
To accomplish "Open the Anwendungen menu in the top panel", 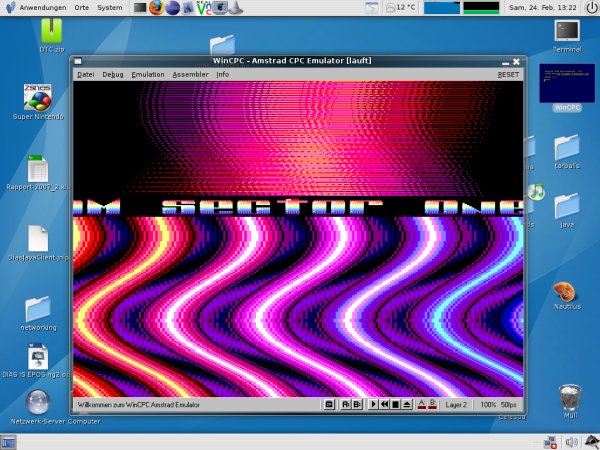I will point(43,8).
